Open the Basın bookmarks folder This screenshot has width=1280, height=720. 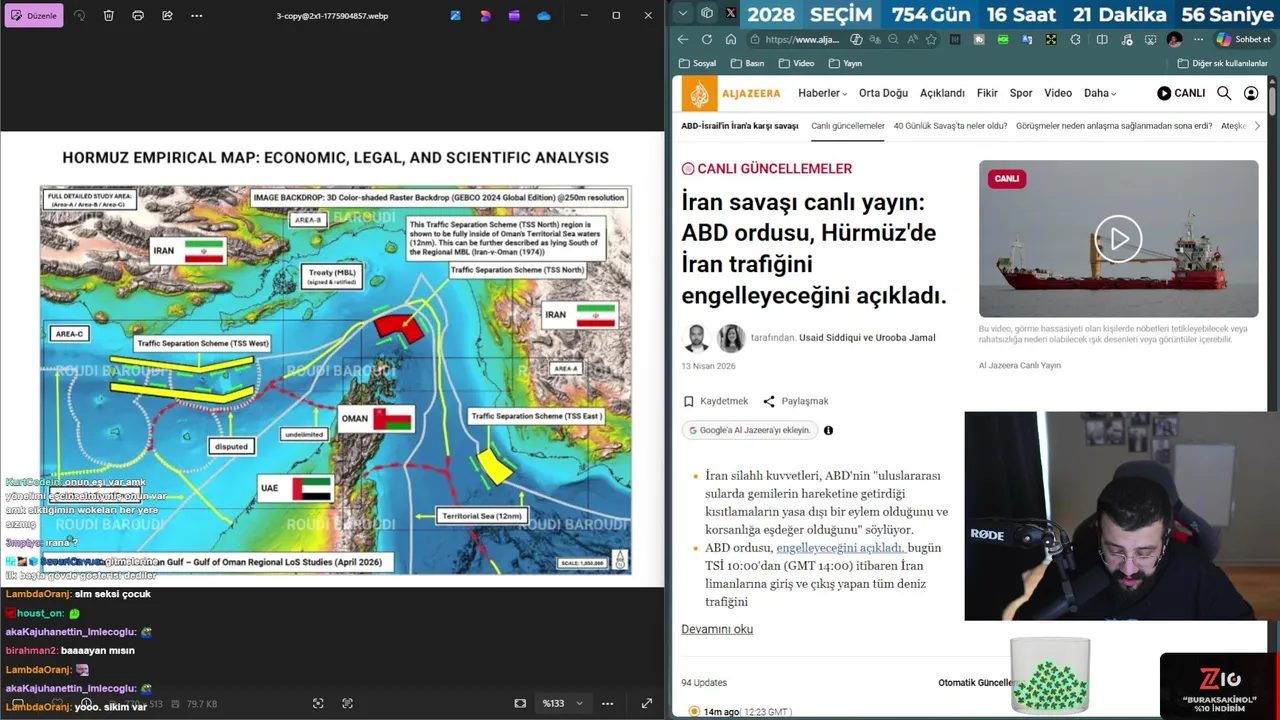[x=747, y=63]
